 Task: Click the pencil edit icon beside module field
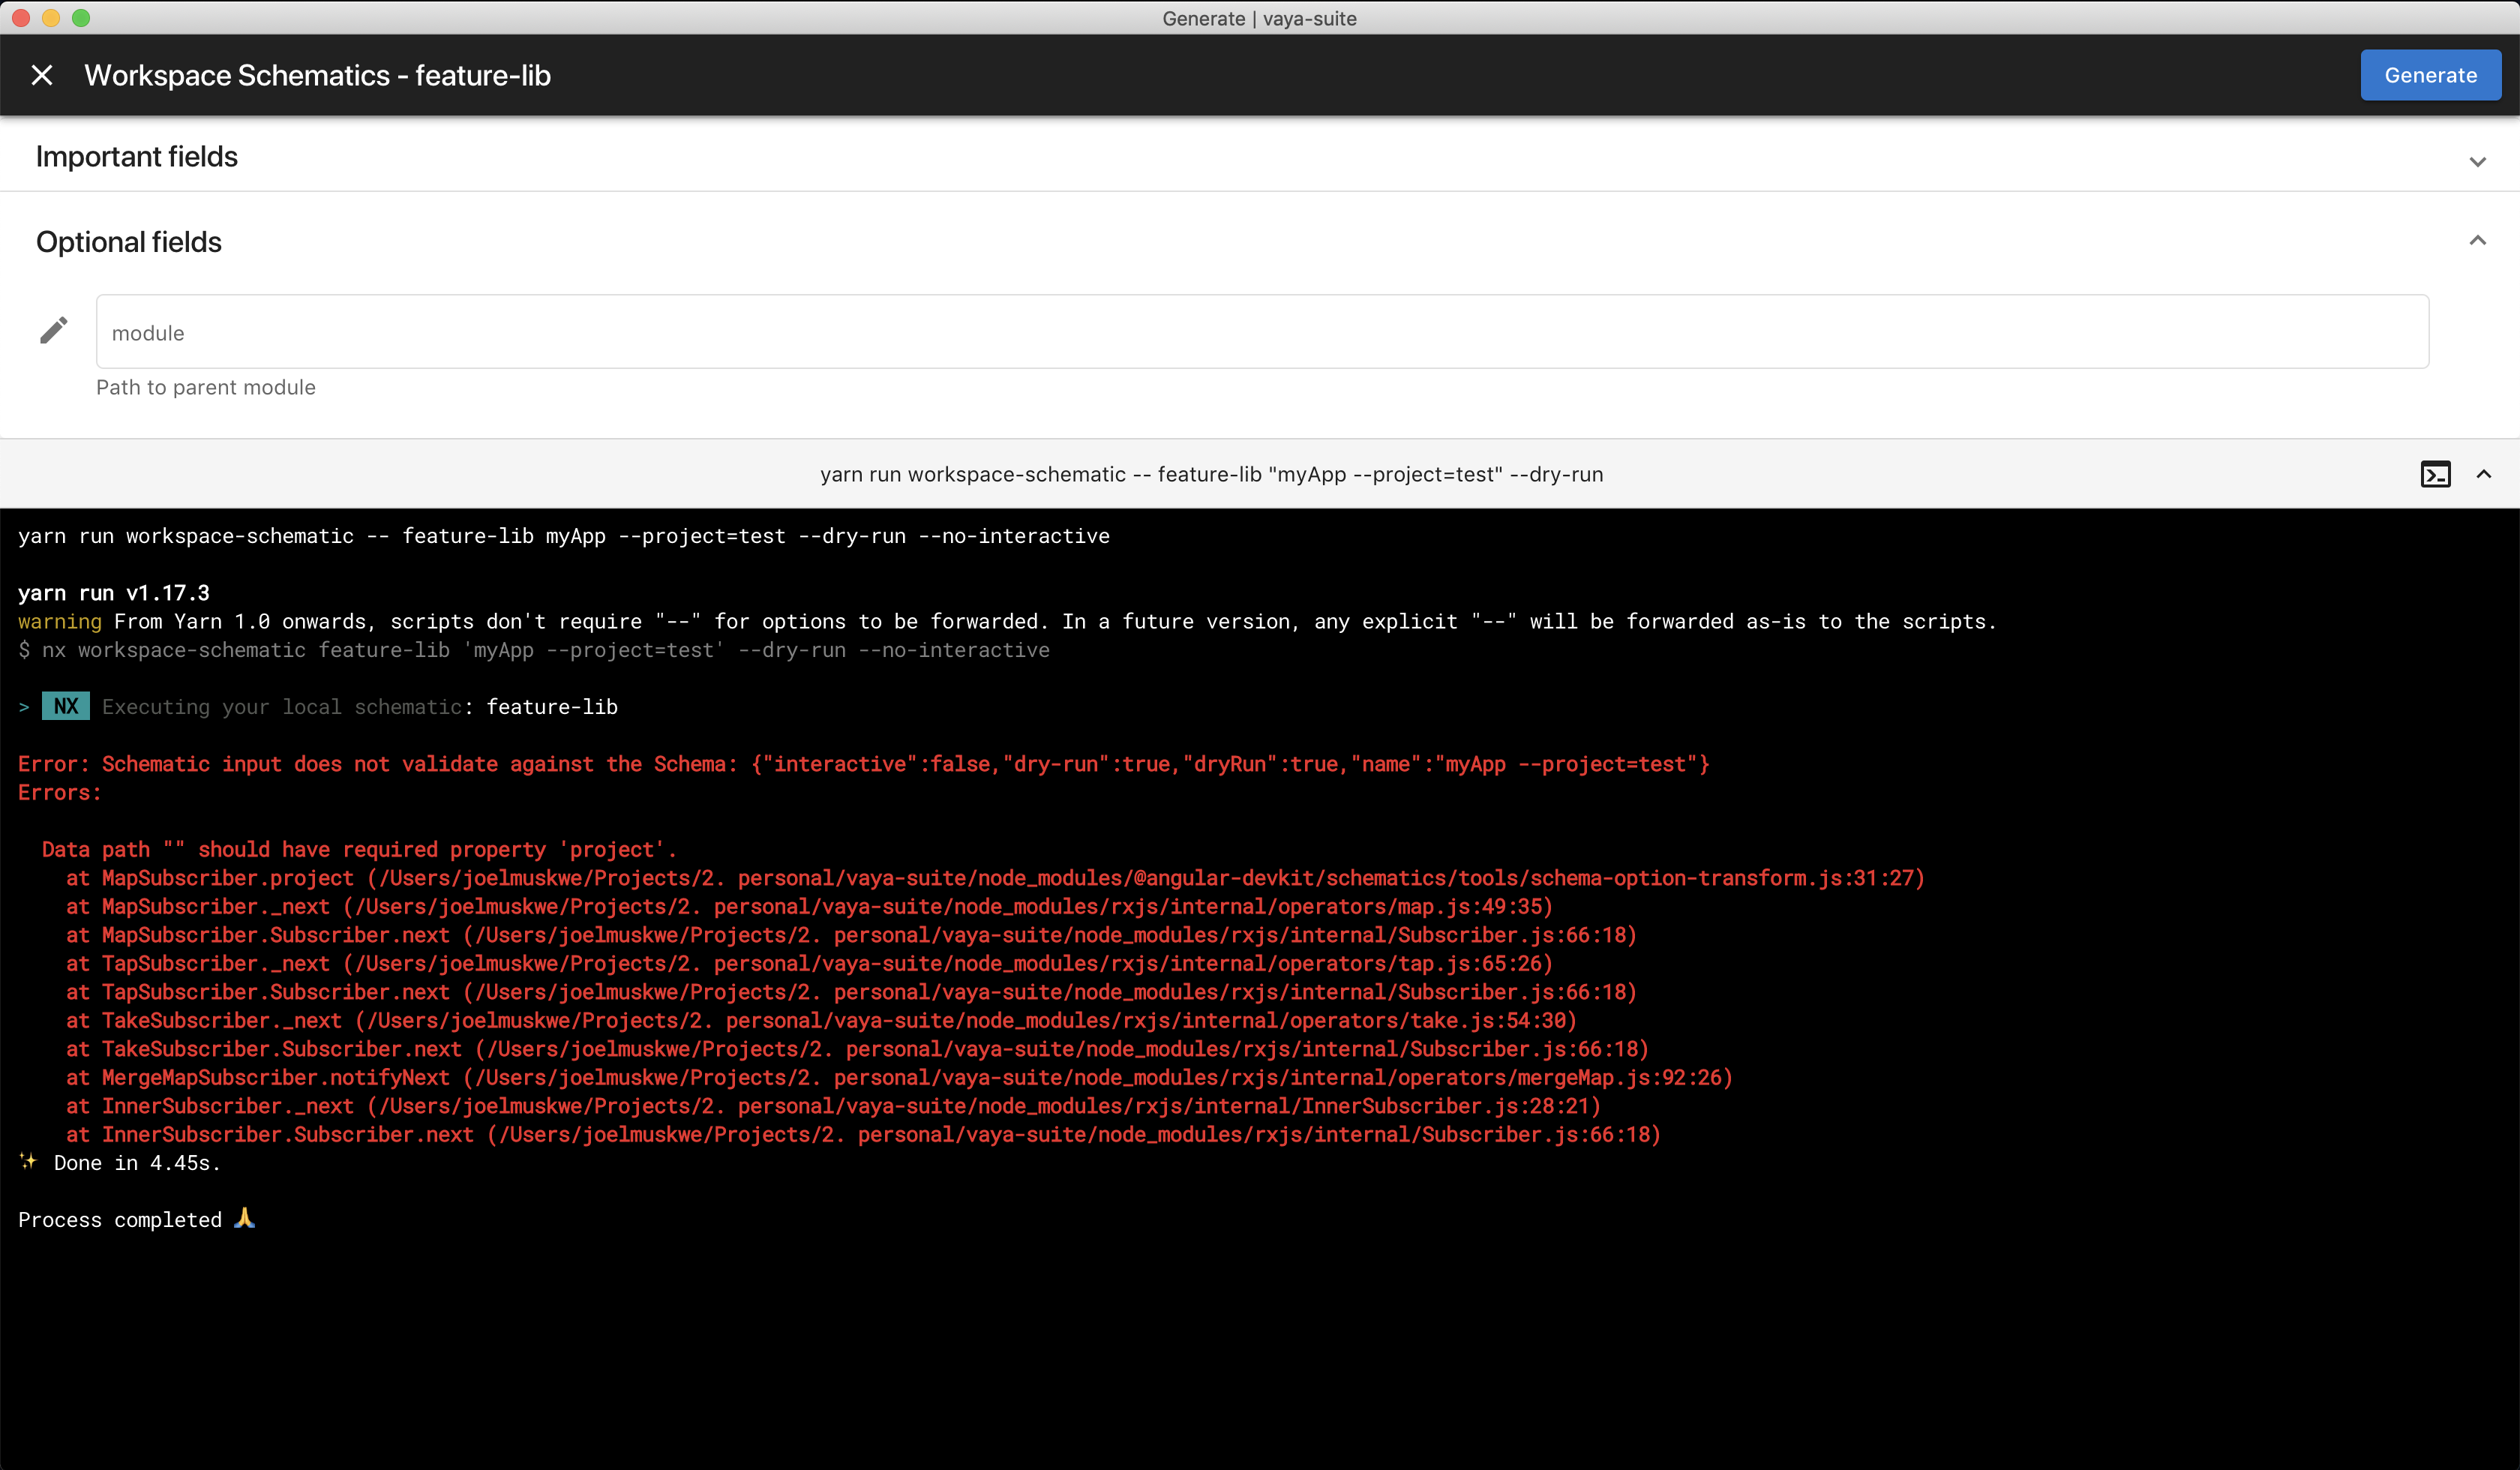pyautogui.click(x=54, y=330)
